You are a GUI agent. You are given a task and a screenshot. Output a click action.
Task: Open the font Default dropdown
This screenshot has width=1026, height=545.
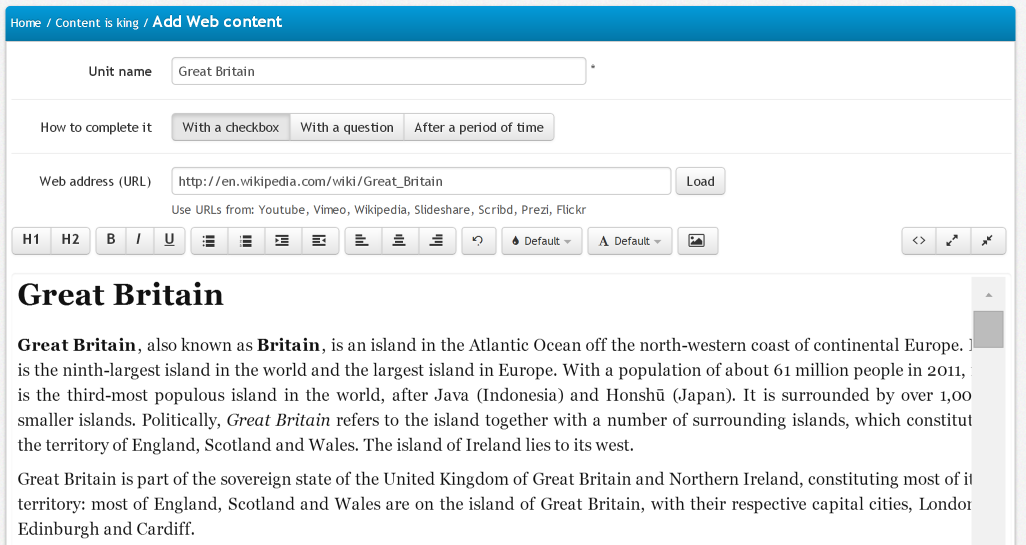coord(629,241)
